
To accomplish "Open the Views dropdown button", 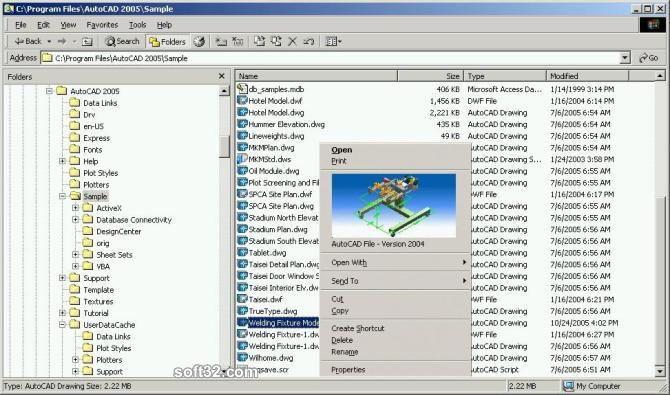I will pyautogui.click(x=333, y=41).
